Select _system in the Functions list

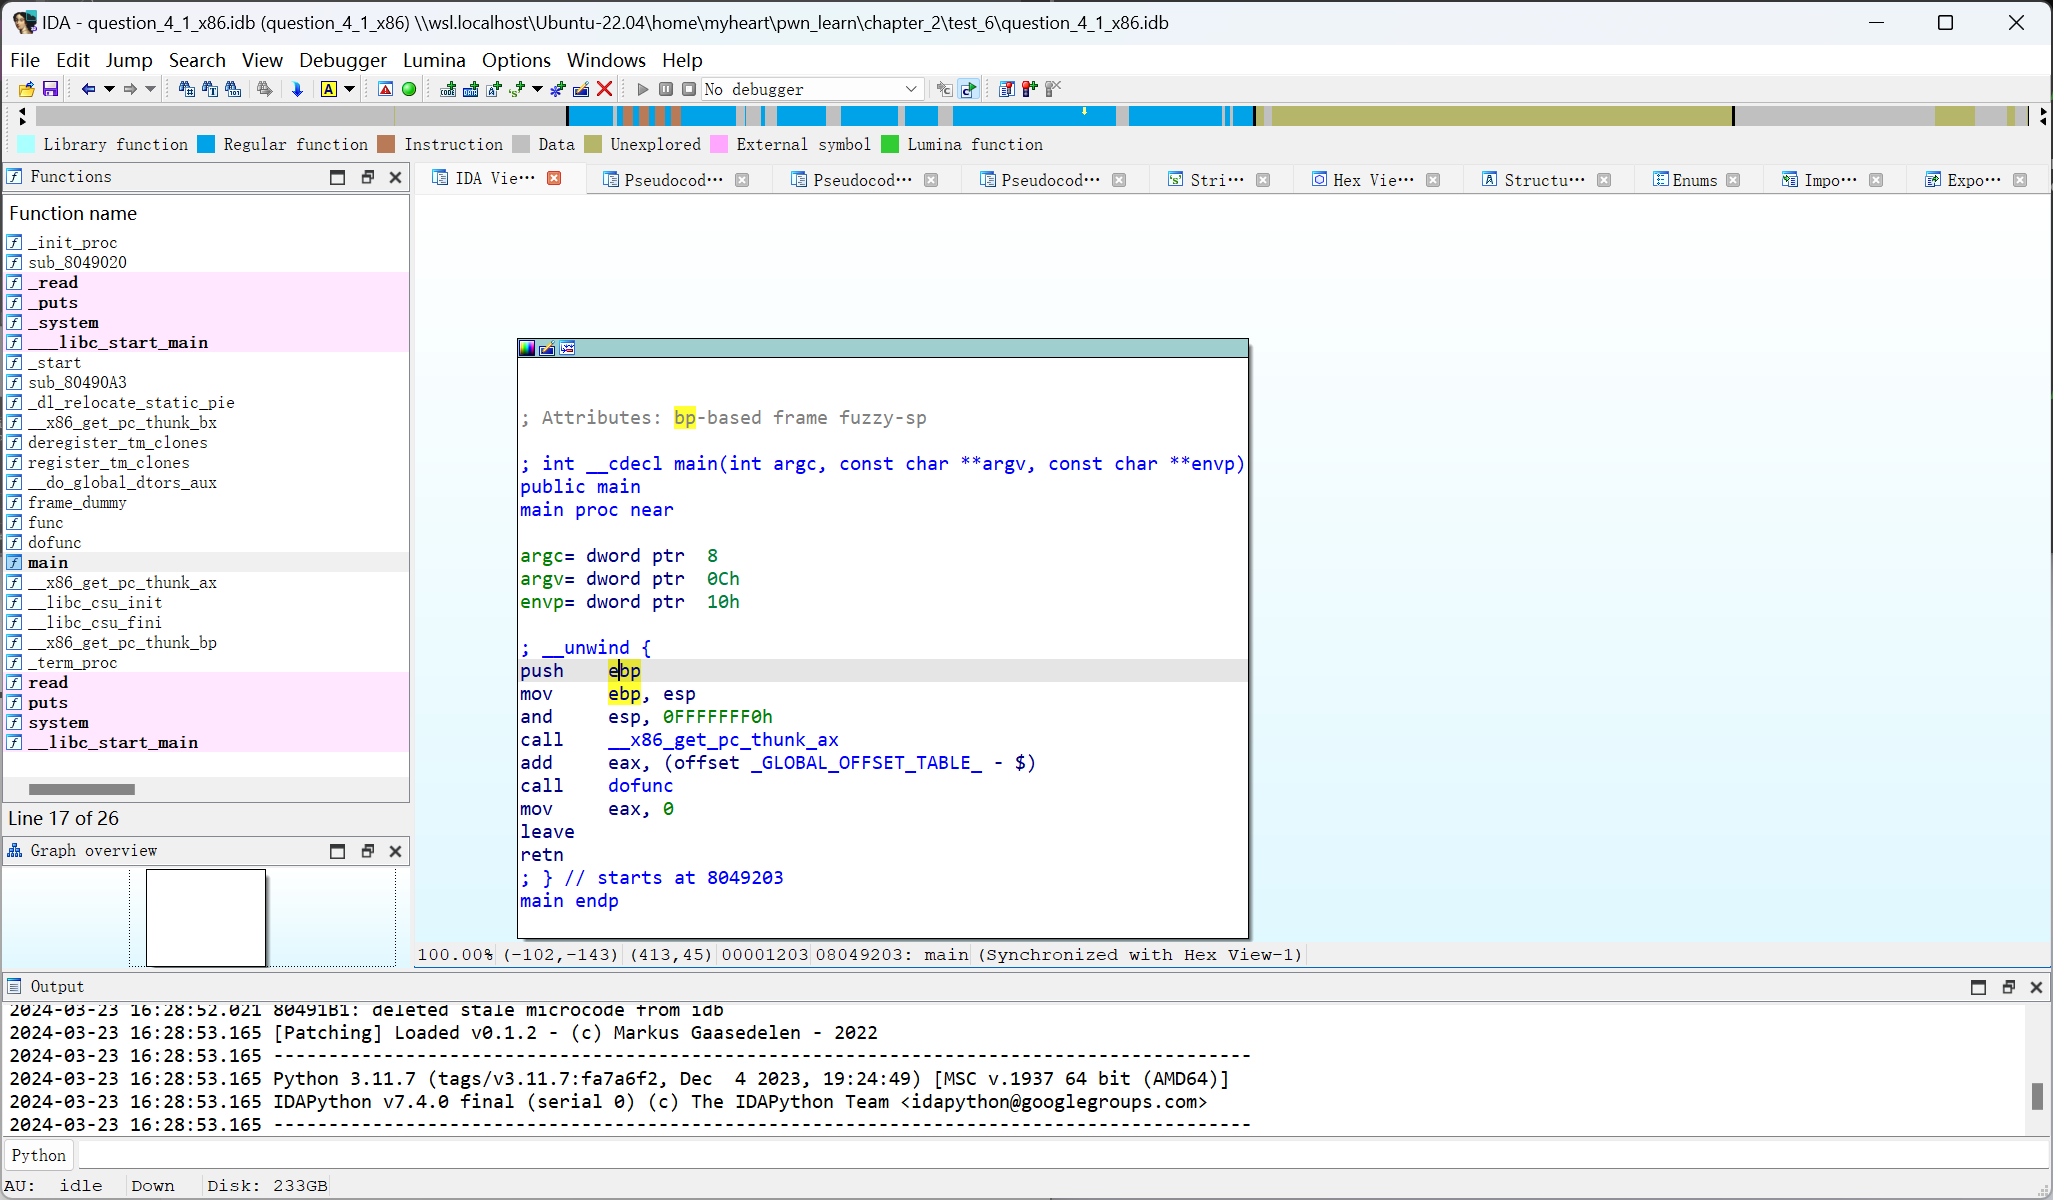click(x=63, y=322)
